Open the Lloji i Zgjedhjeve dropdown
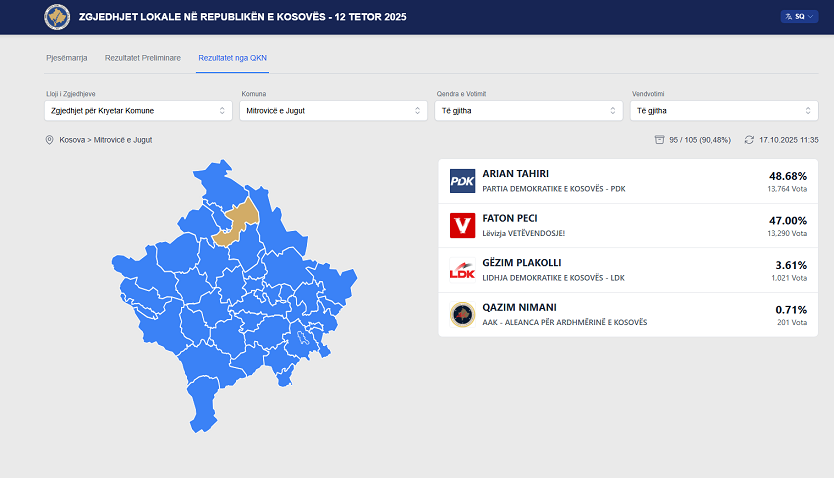834x478 pixels. [138, 110]
